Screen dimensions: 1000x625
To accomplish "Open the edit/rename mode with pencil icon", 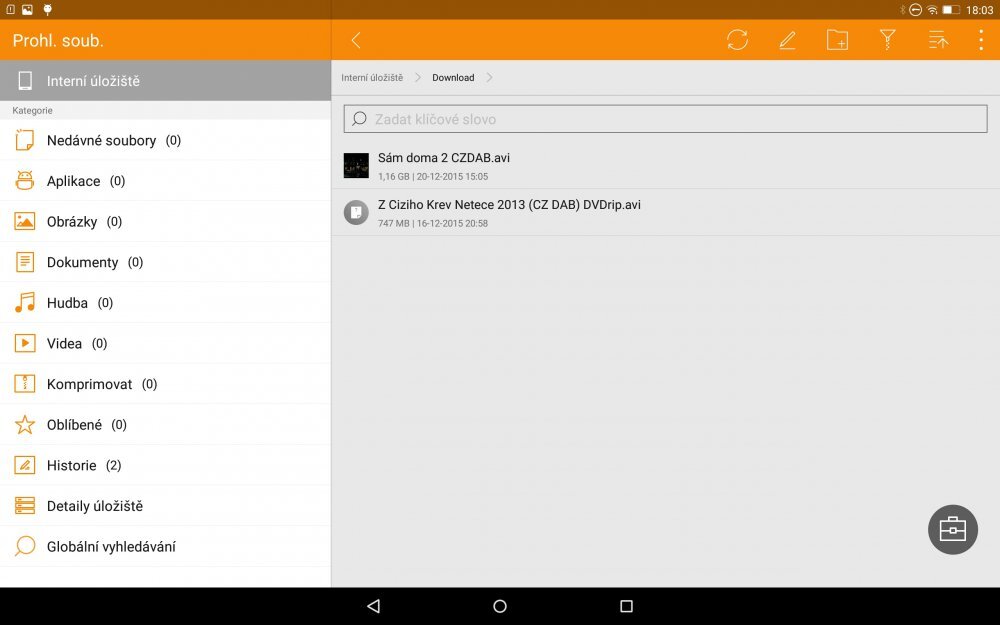I will pyautogui.click(x=787, y=40).
